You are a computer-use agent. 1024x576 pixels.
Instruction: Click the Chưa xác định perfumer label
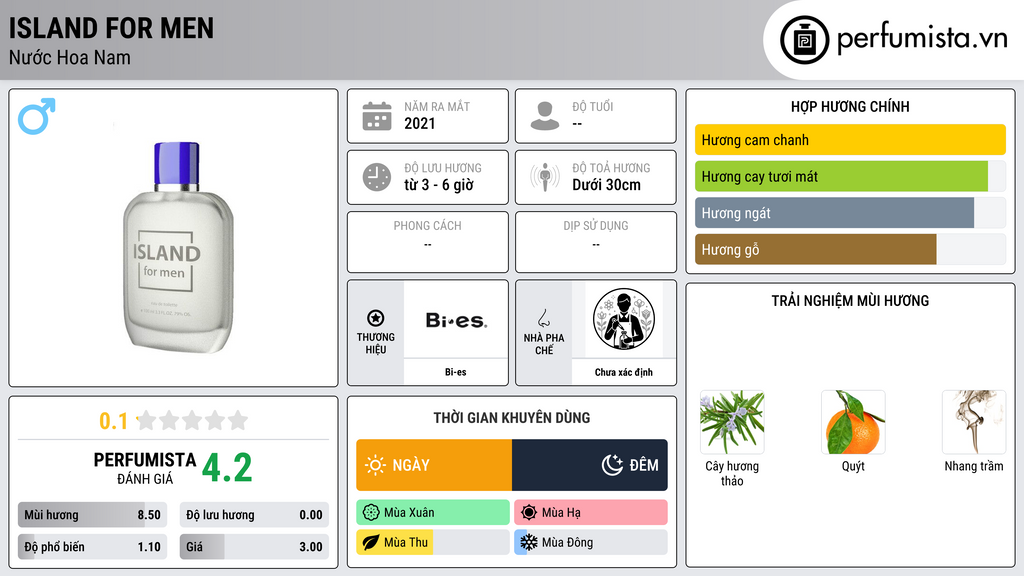[x=624, y=372]
